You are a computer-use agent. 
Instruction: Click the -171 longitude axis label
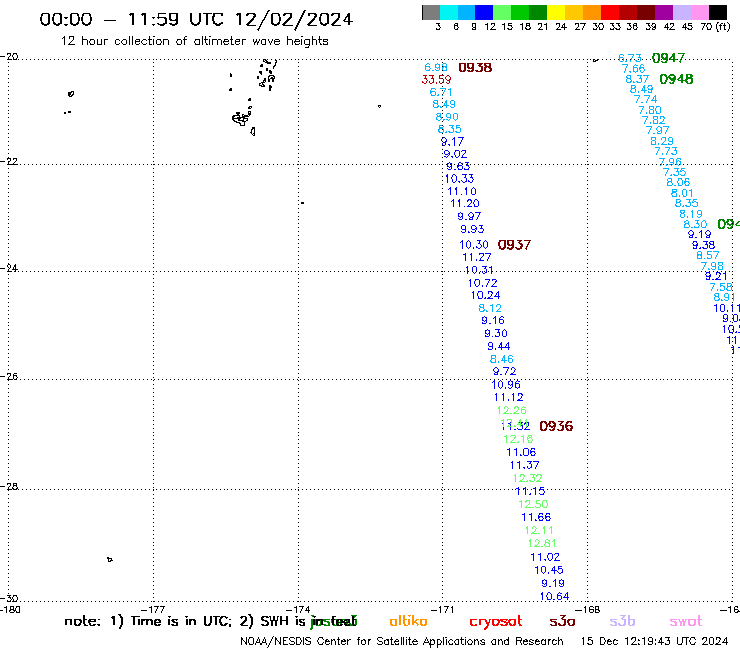[x=442, y=610]
